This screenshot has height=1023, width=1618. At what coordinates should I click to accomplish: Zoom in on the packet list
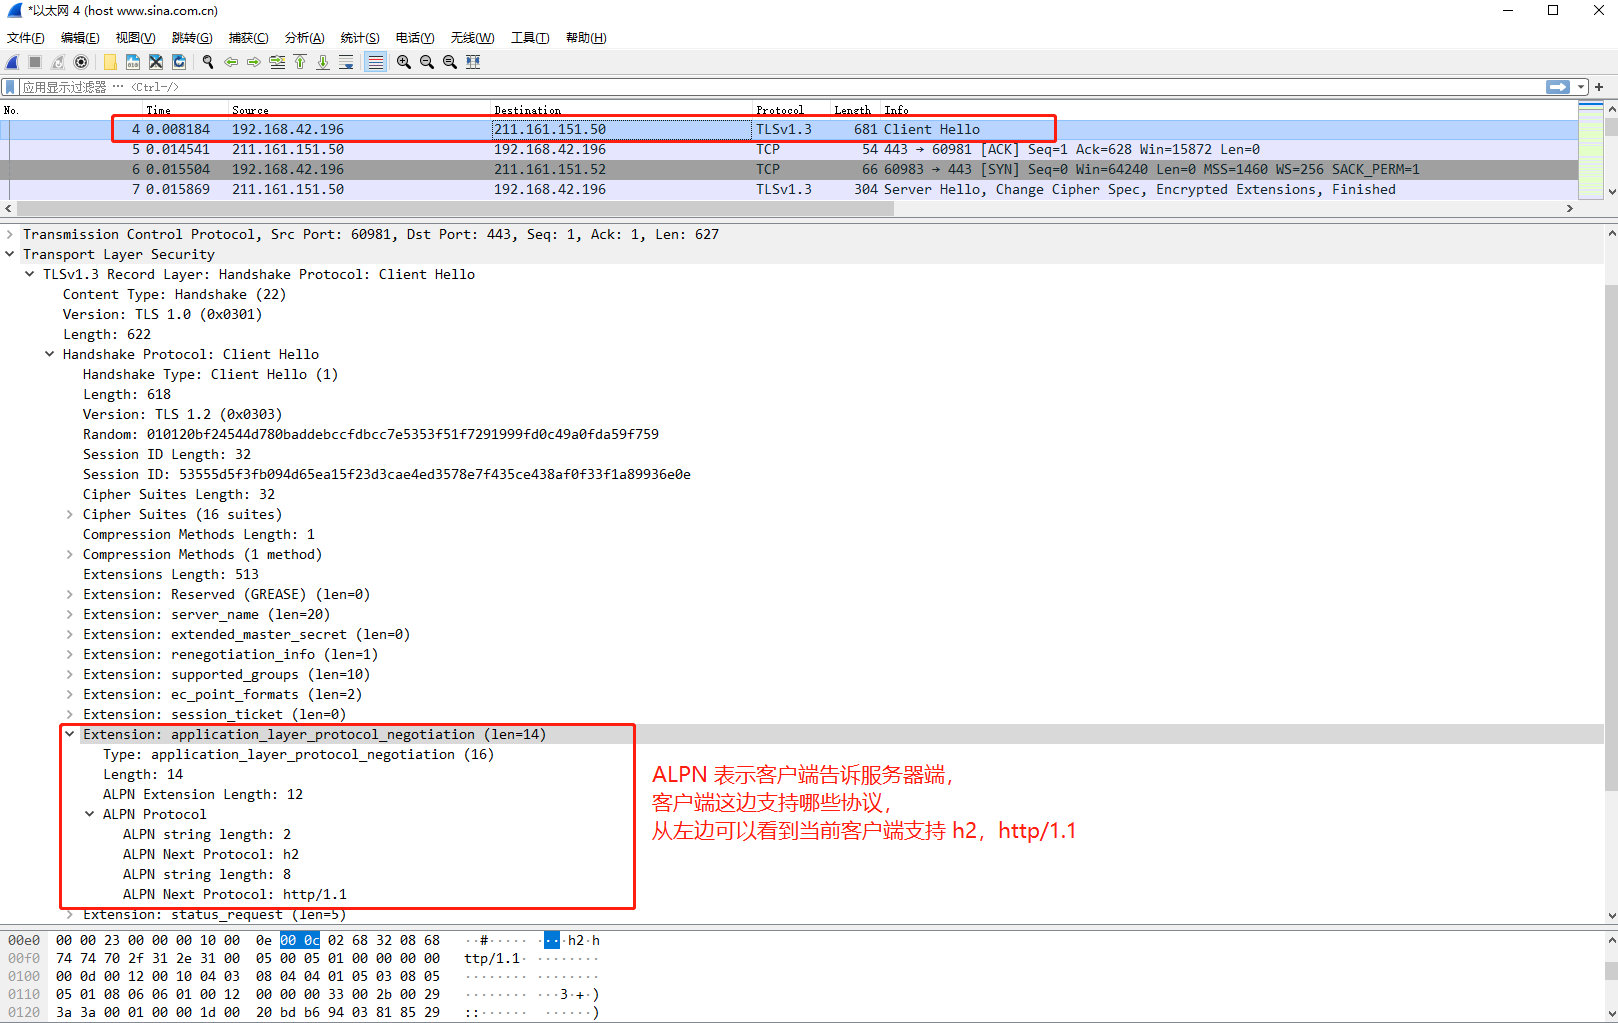click(x=402, y=62)
